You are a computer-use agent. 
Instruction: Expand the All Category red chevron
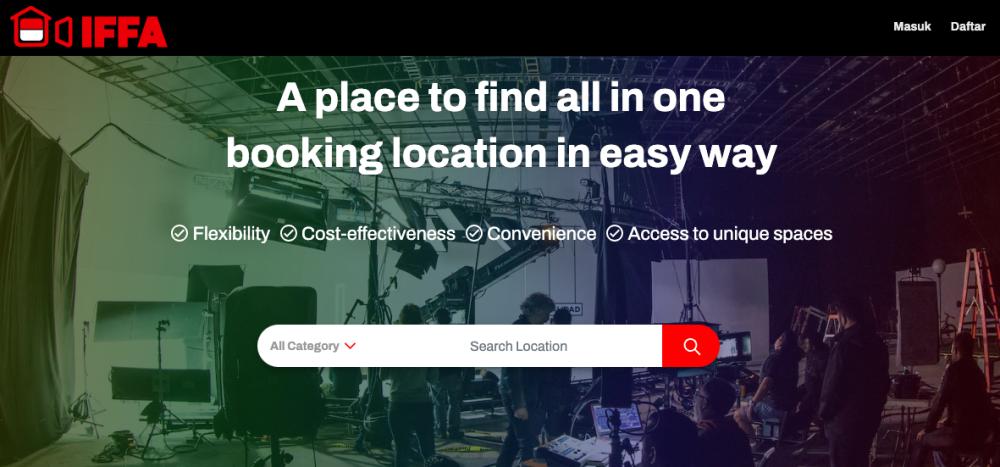349,346
